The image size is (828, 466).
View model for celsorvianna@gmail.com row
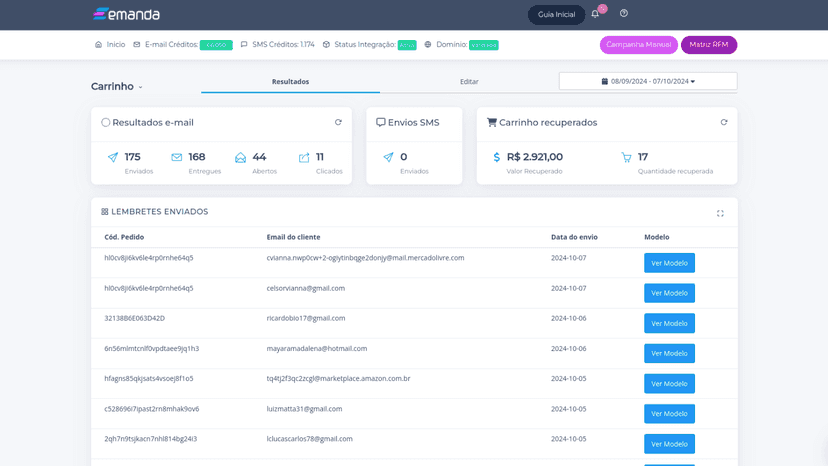(x=669, y=293)
